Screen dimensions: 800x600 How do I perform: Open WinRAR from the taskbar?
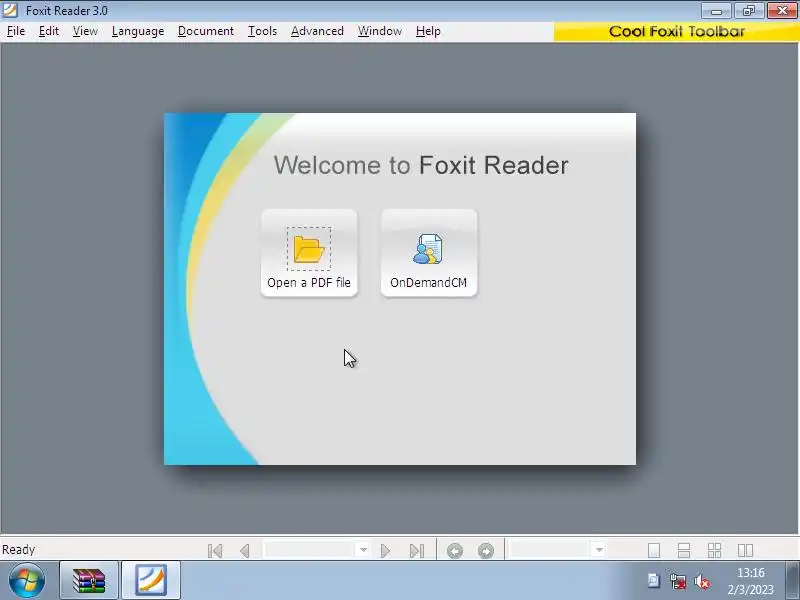pyautogui.click(x=89, y=581)
